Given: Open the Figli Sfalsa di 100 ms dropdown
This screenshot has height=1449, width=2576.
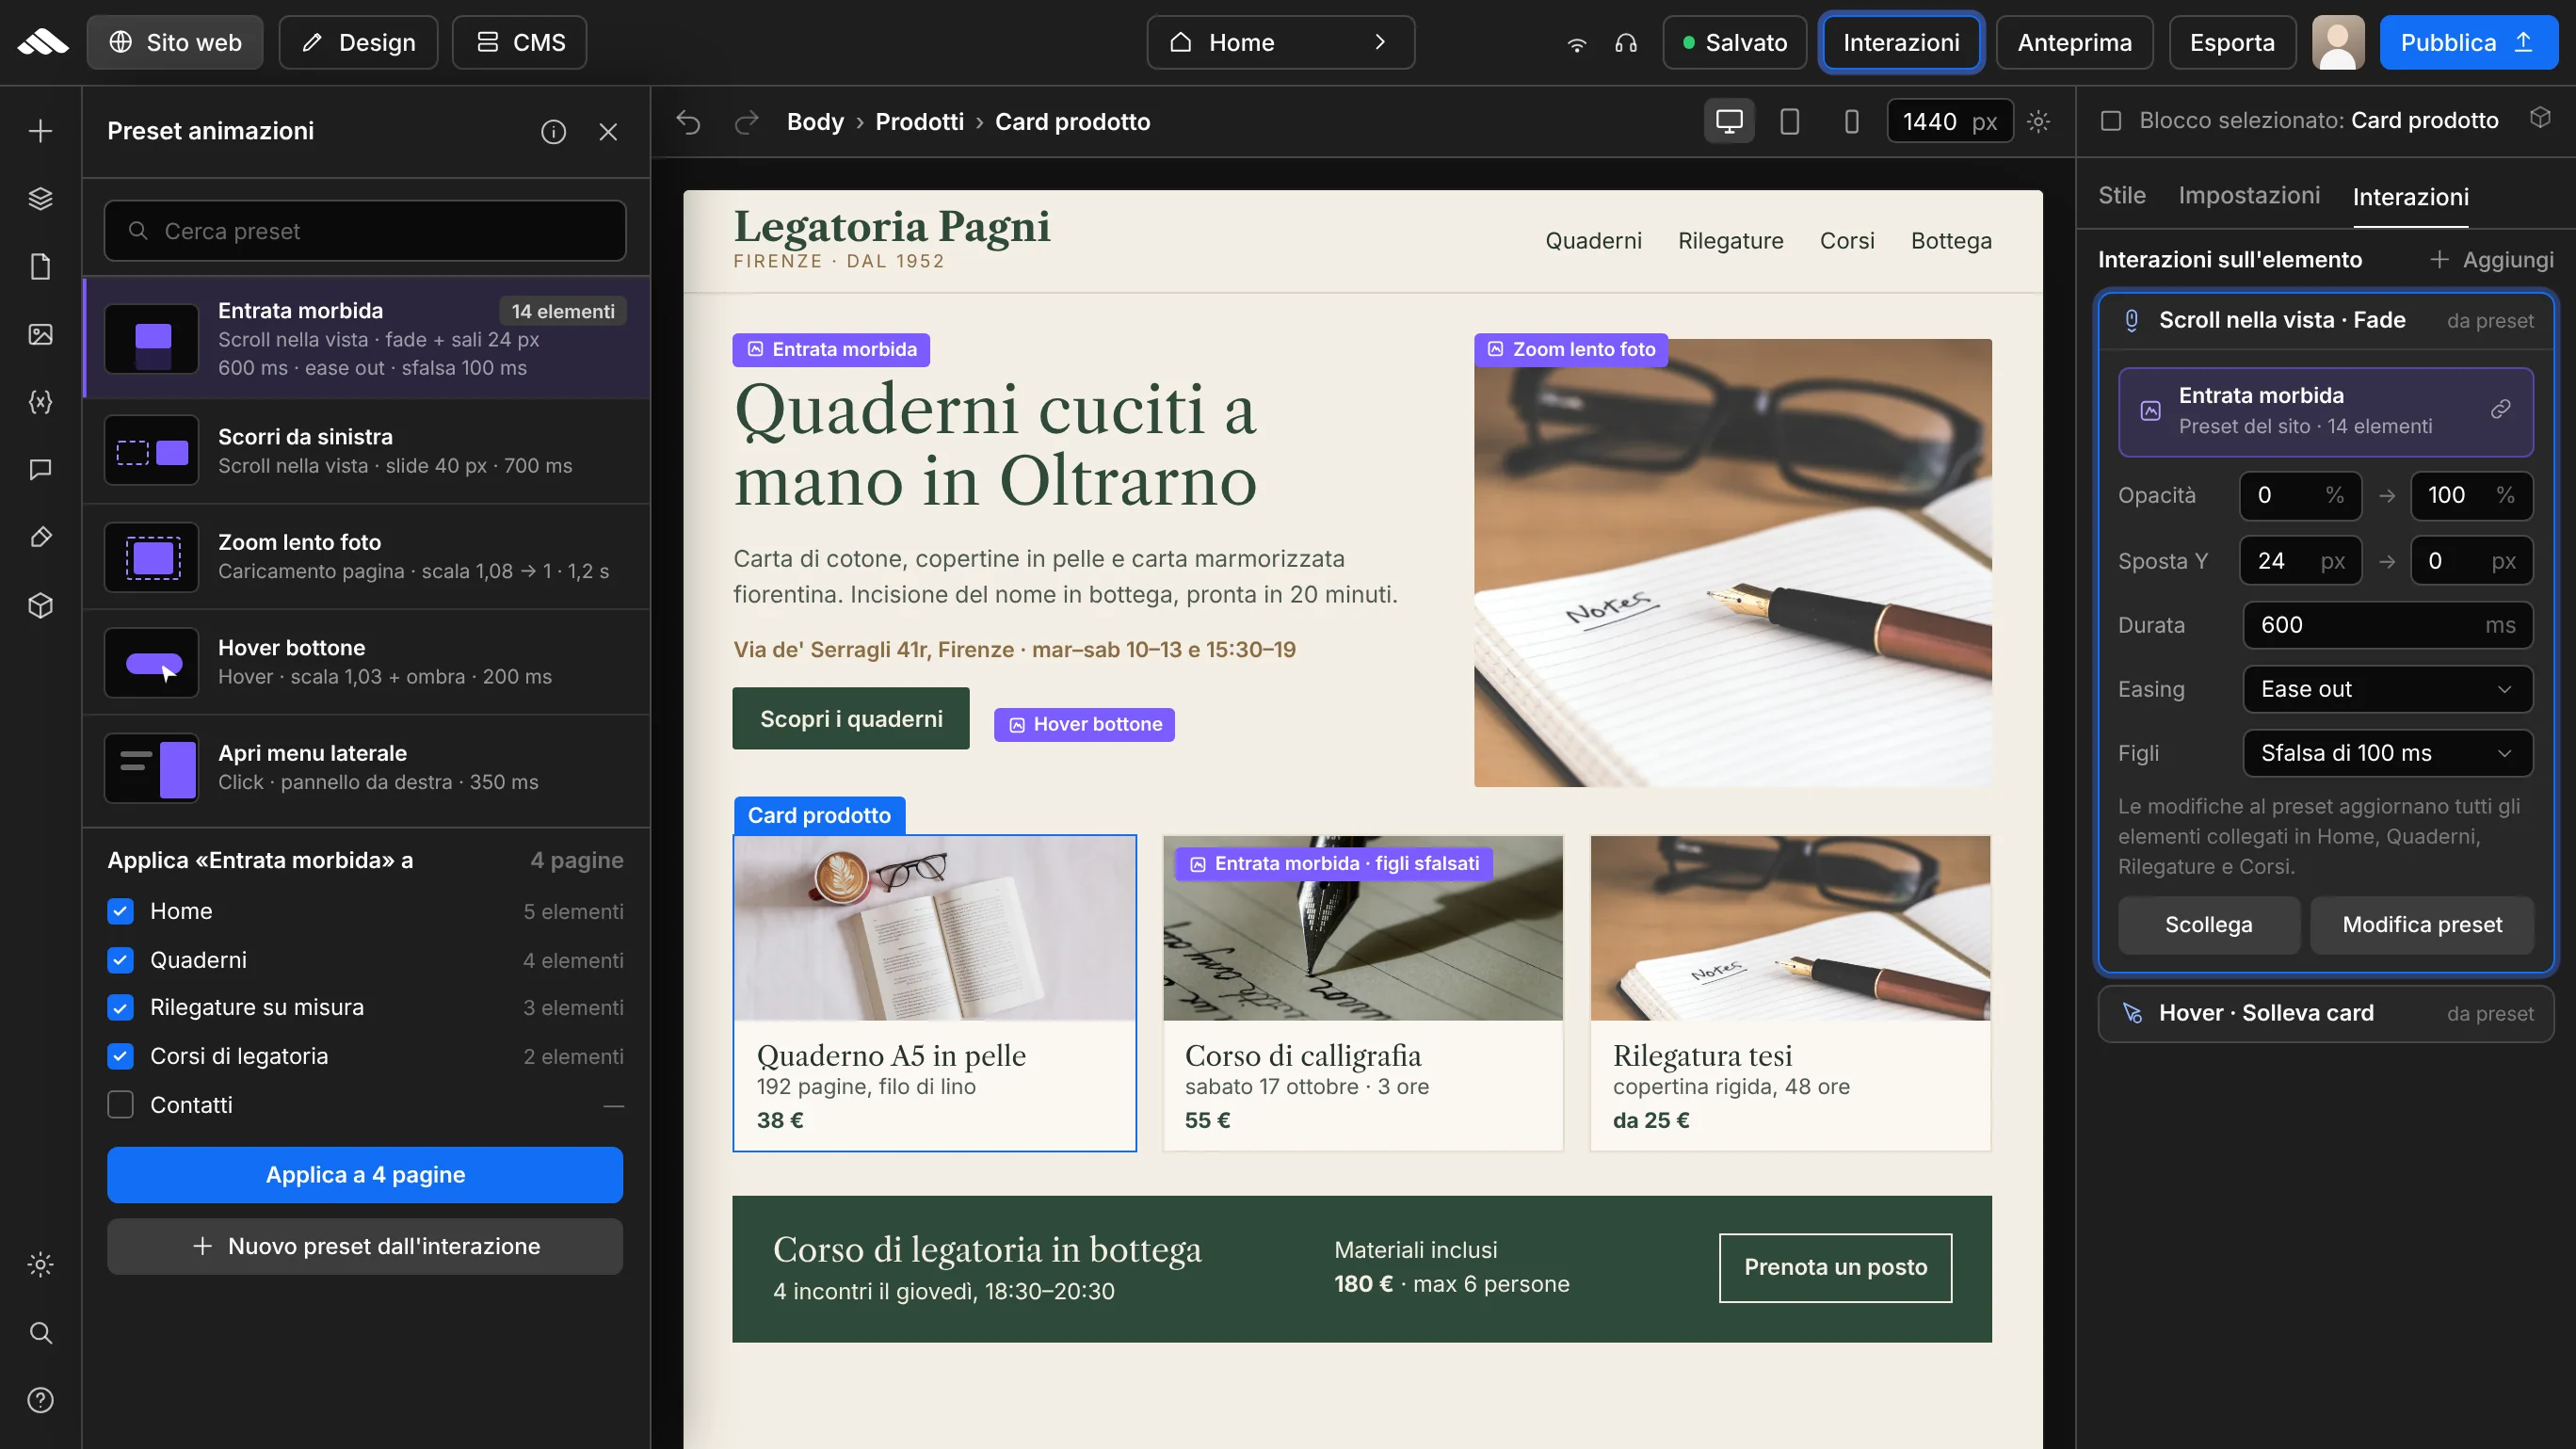Looking at the screenshot, I should click(x=2388, y=753).
